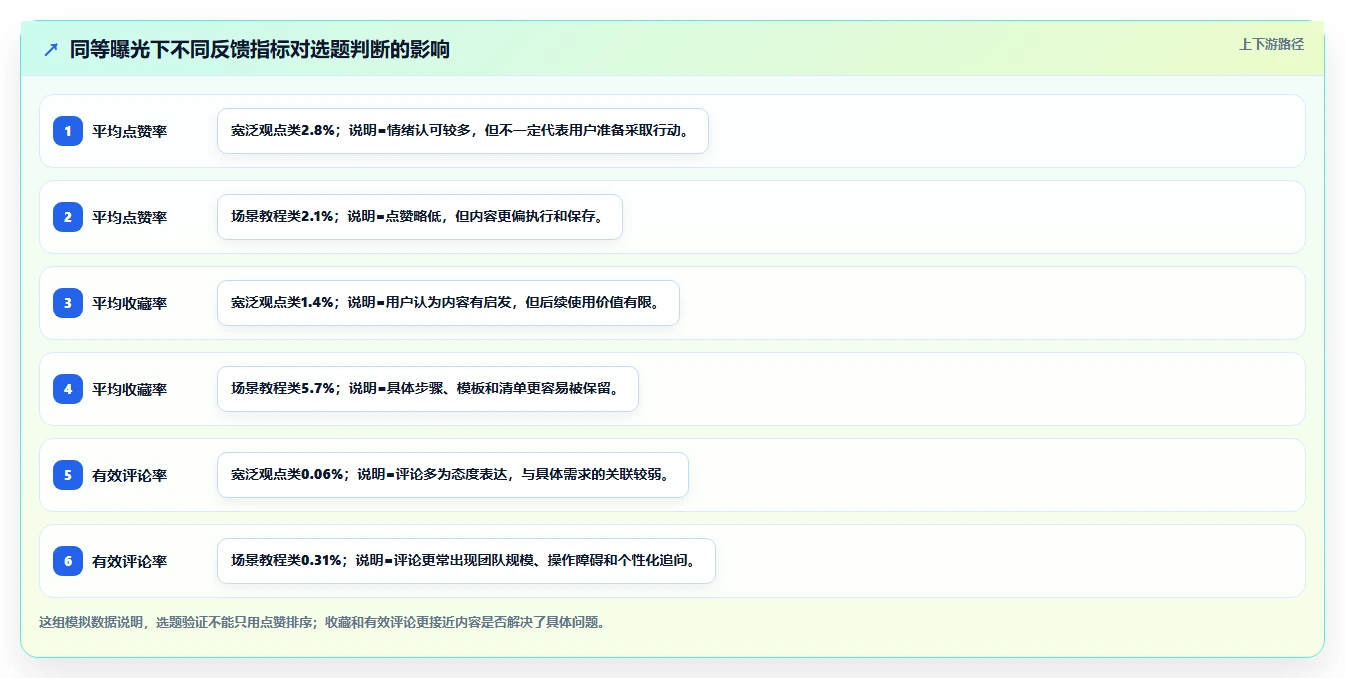Click 平均收藏率 label in row 3
Image resolution: width=1345 pixels, height=678 pixels.
pyautogui.click(x=130, y=303)
